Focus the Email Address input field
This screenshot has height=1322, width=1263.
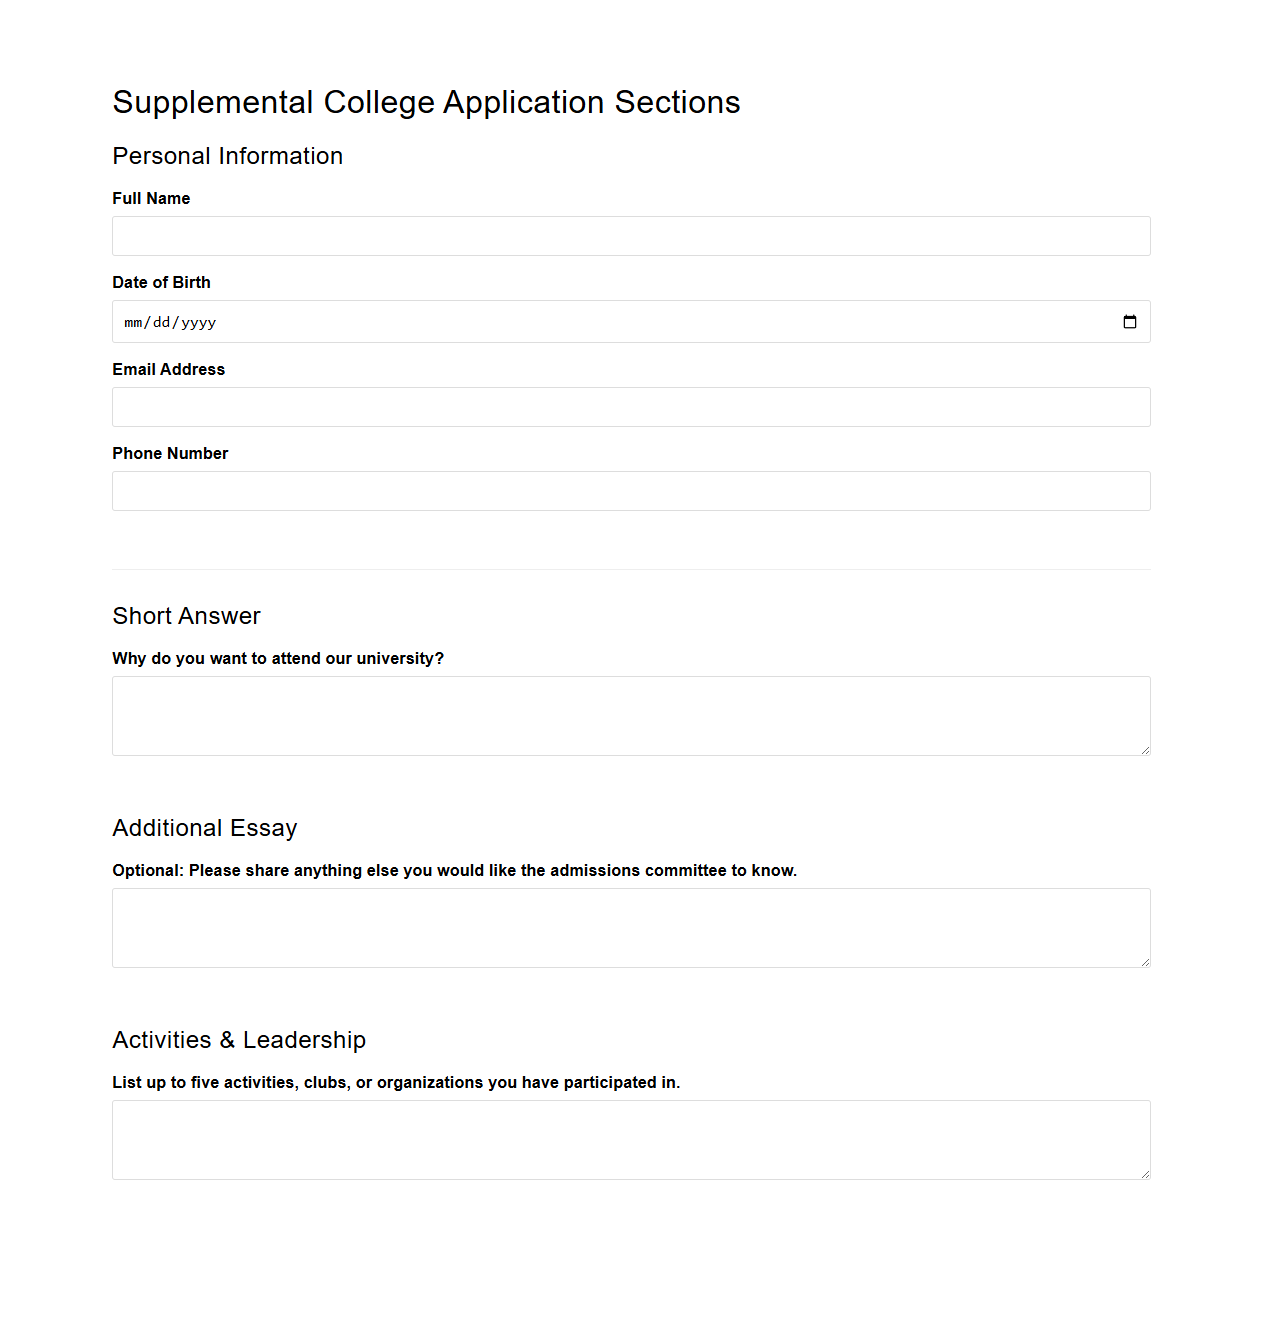pos(630,407)
